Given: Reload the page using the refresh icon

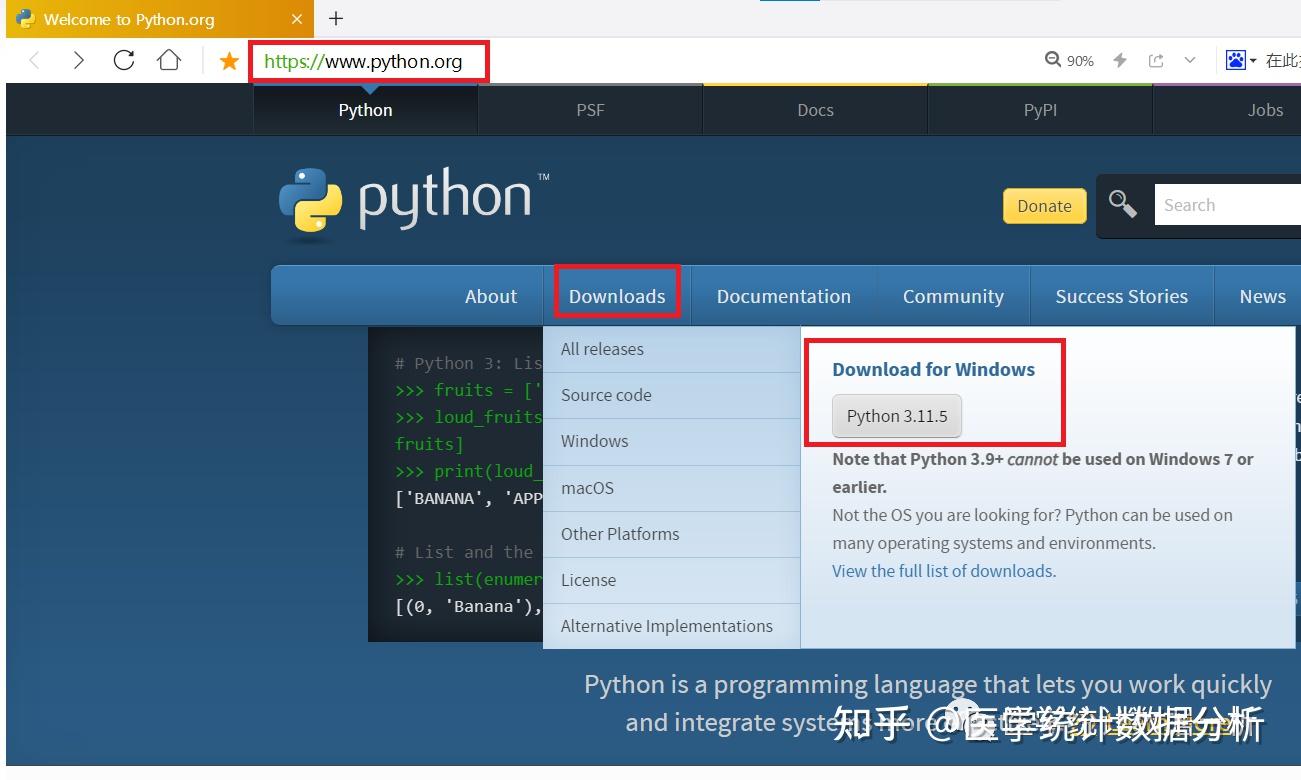Looking at the screenshot, I should (x=123, y=59).
